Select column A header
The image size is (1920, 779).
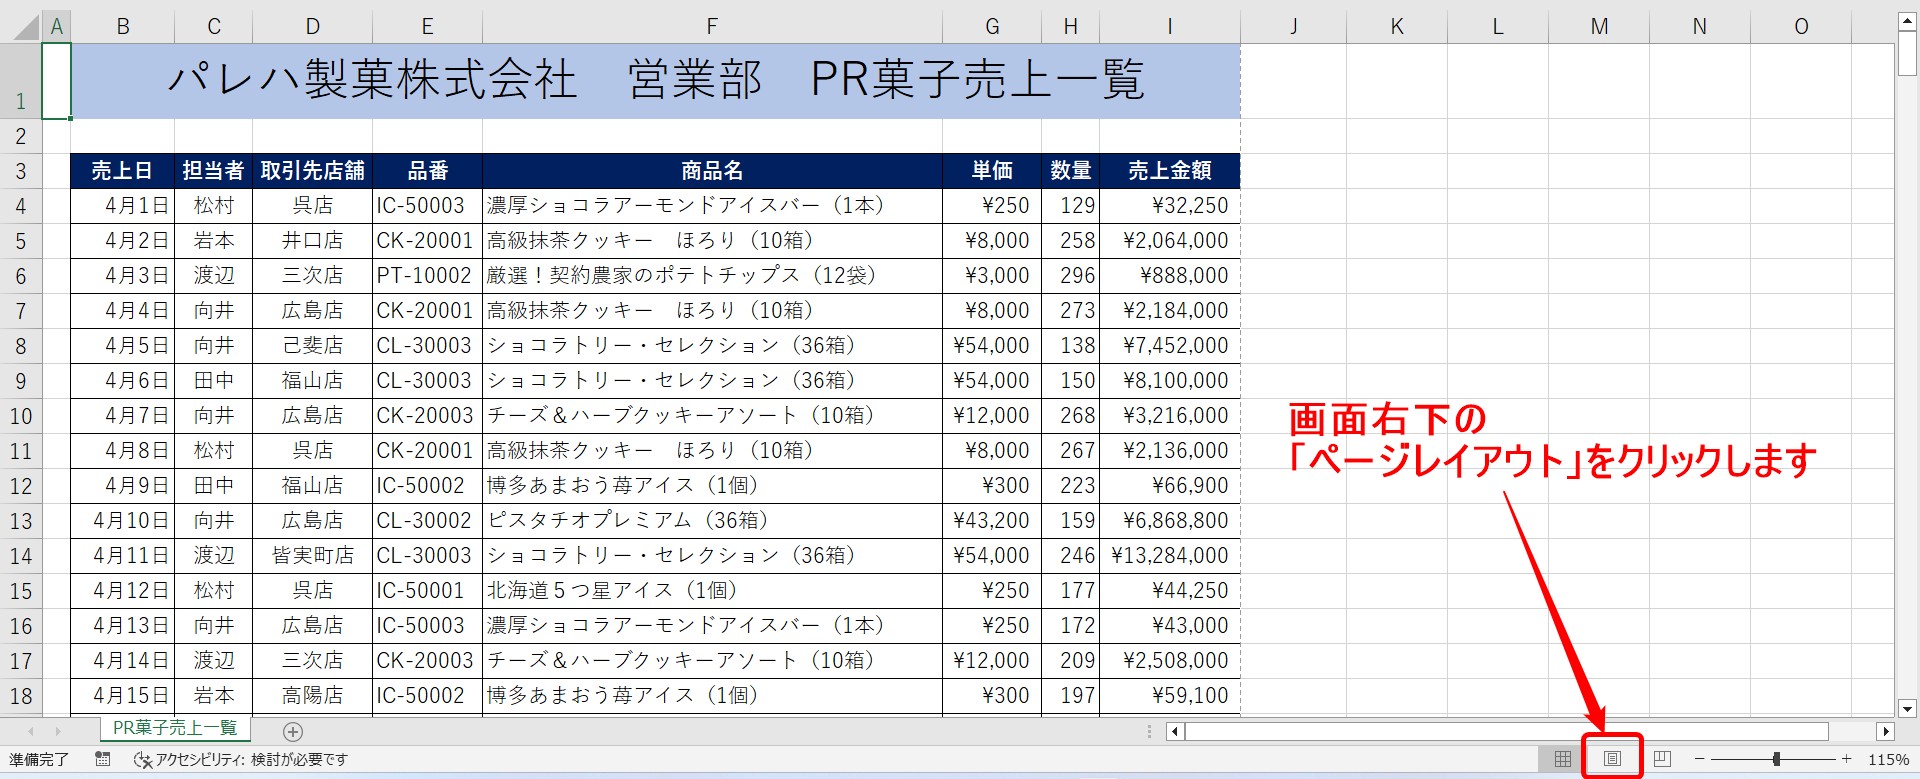click(x=57, y=27)
